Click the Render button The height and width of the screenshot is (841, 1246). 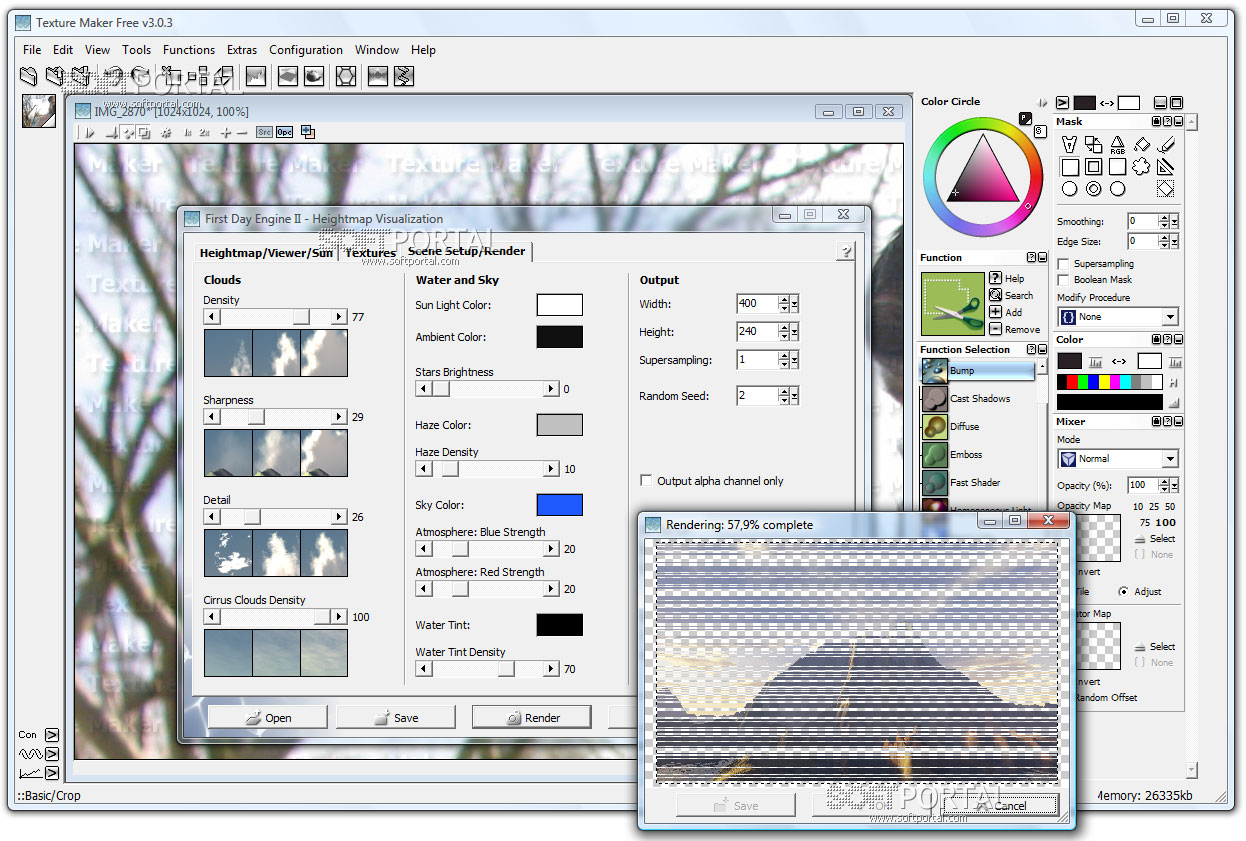pos(532,717)
